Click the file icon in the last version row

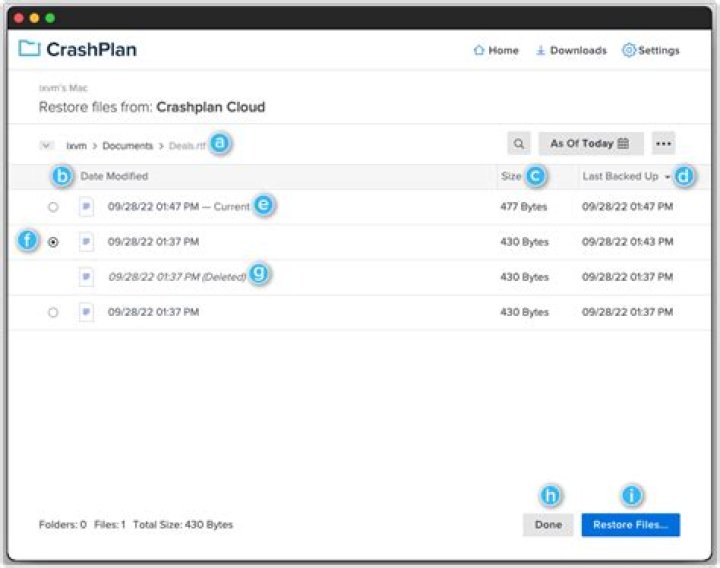click(x=86, y=312)
